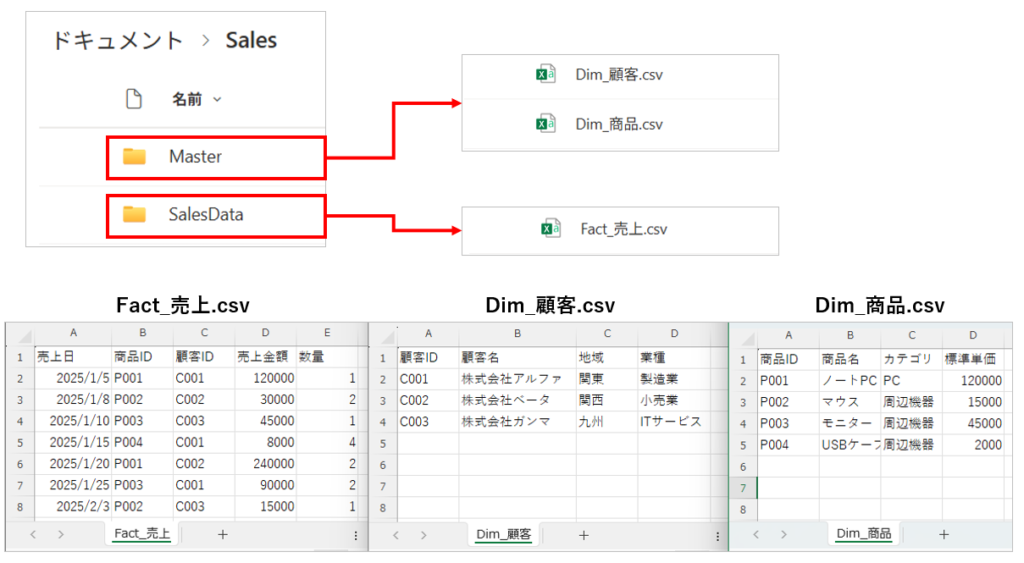Switch to the Fact_売上 sheet tab
The width and height of the screenshot is (1024, 563).
tap(142, 535)
